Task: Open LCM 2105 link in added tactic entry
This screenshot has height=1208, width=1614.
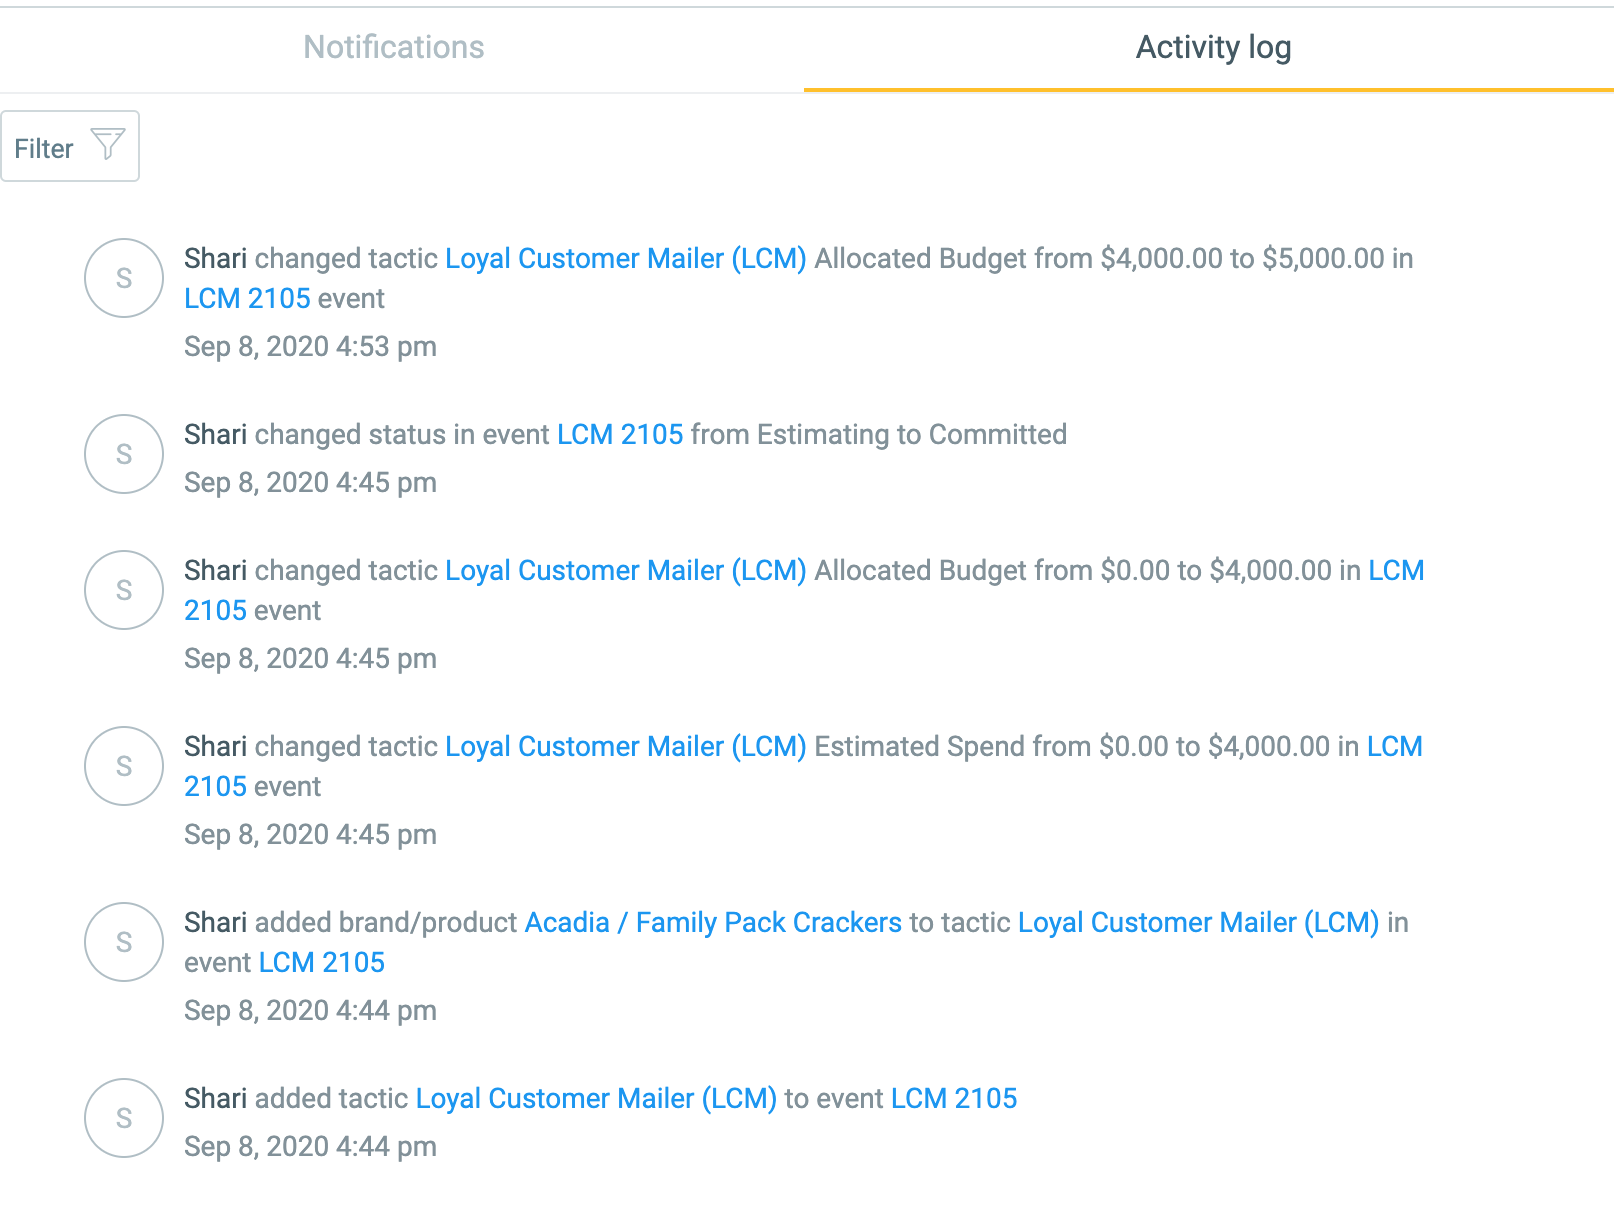Action: coord(954,1098)
